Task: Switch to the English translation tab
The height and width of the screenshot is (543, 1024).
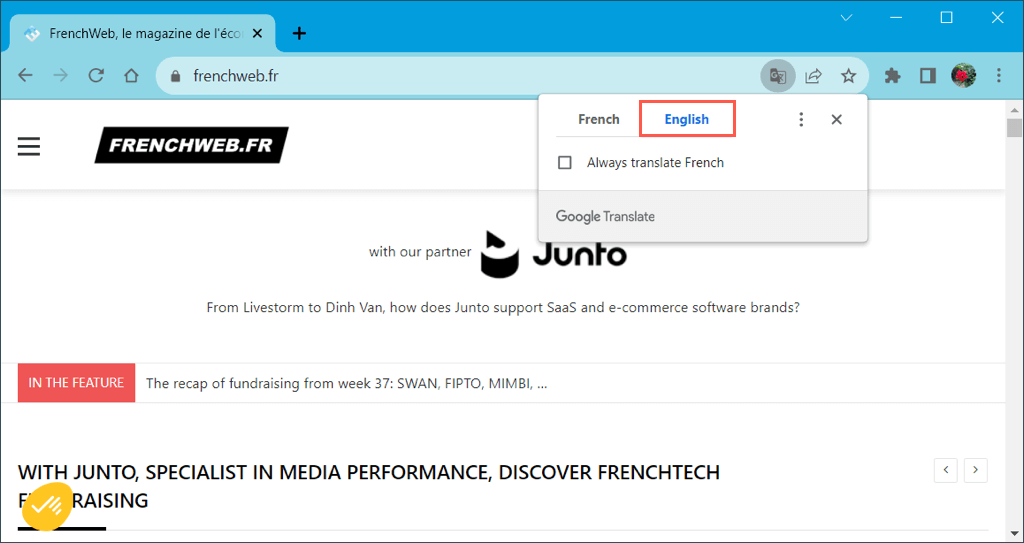Action: [687, 120]
